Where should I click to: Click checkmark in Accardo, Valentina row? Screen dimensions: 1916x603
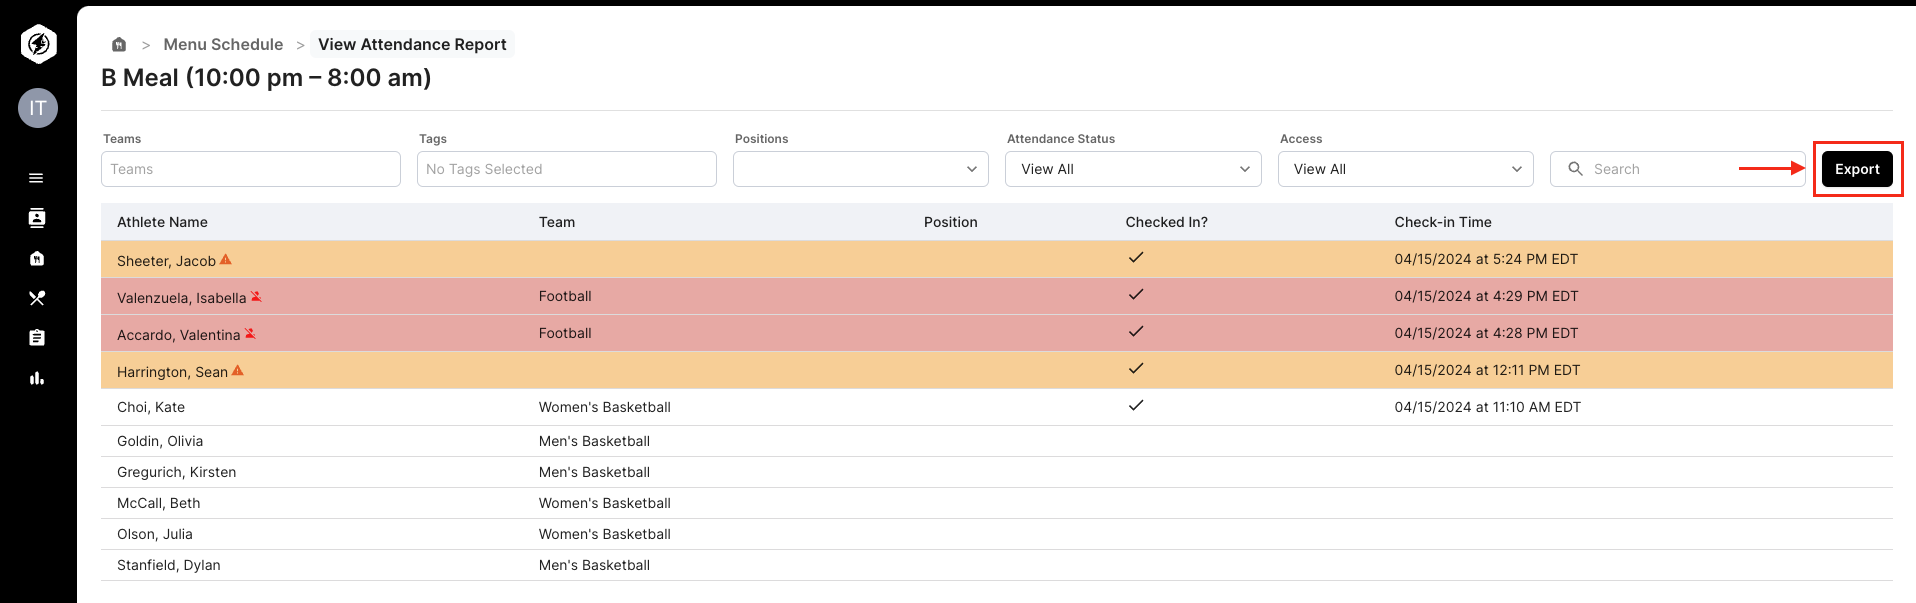[x=1136, y=331]
